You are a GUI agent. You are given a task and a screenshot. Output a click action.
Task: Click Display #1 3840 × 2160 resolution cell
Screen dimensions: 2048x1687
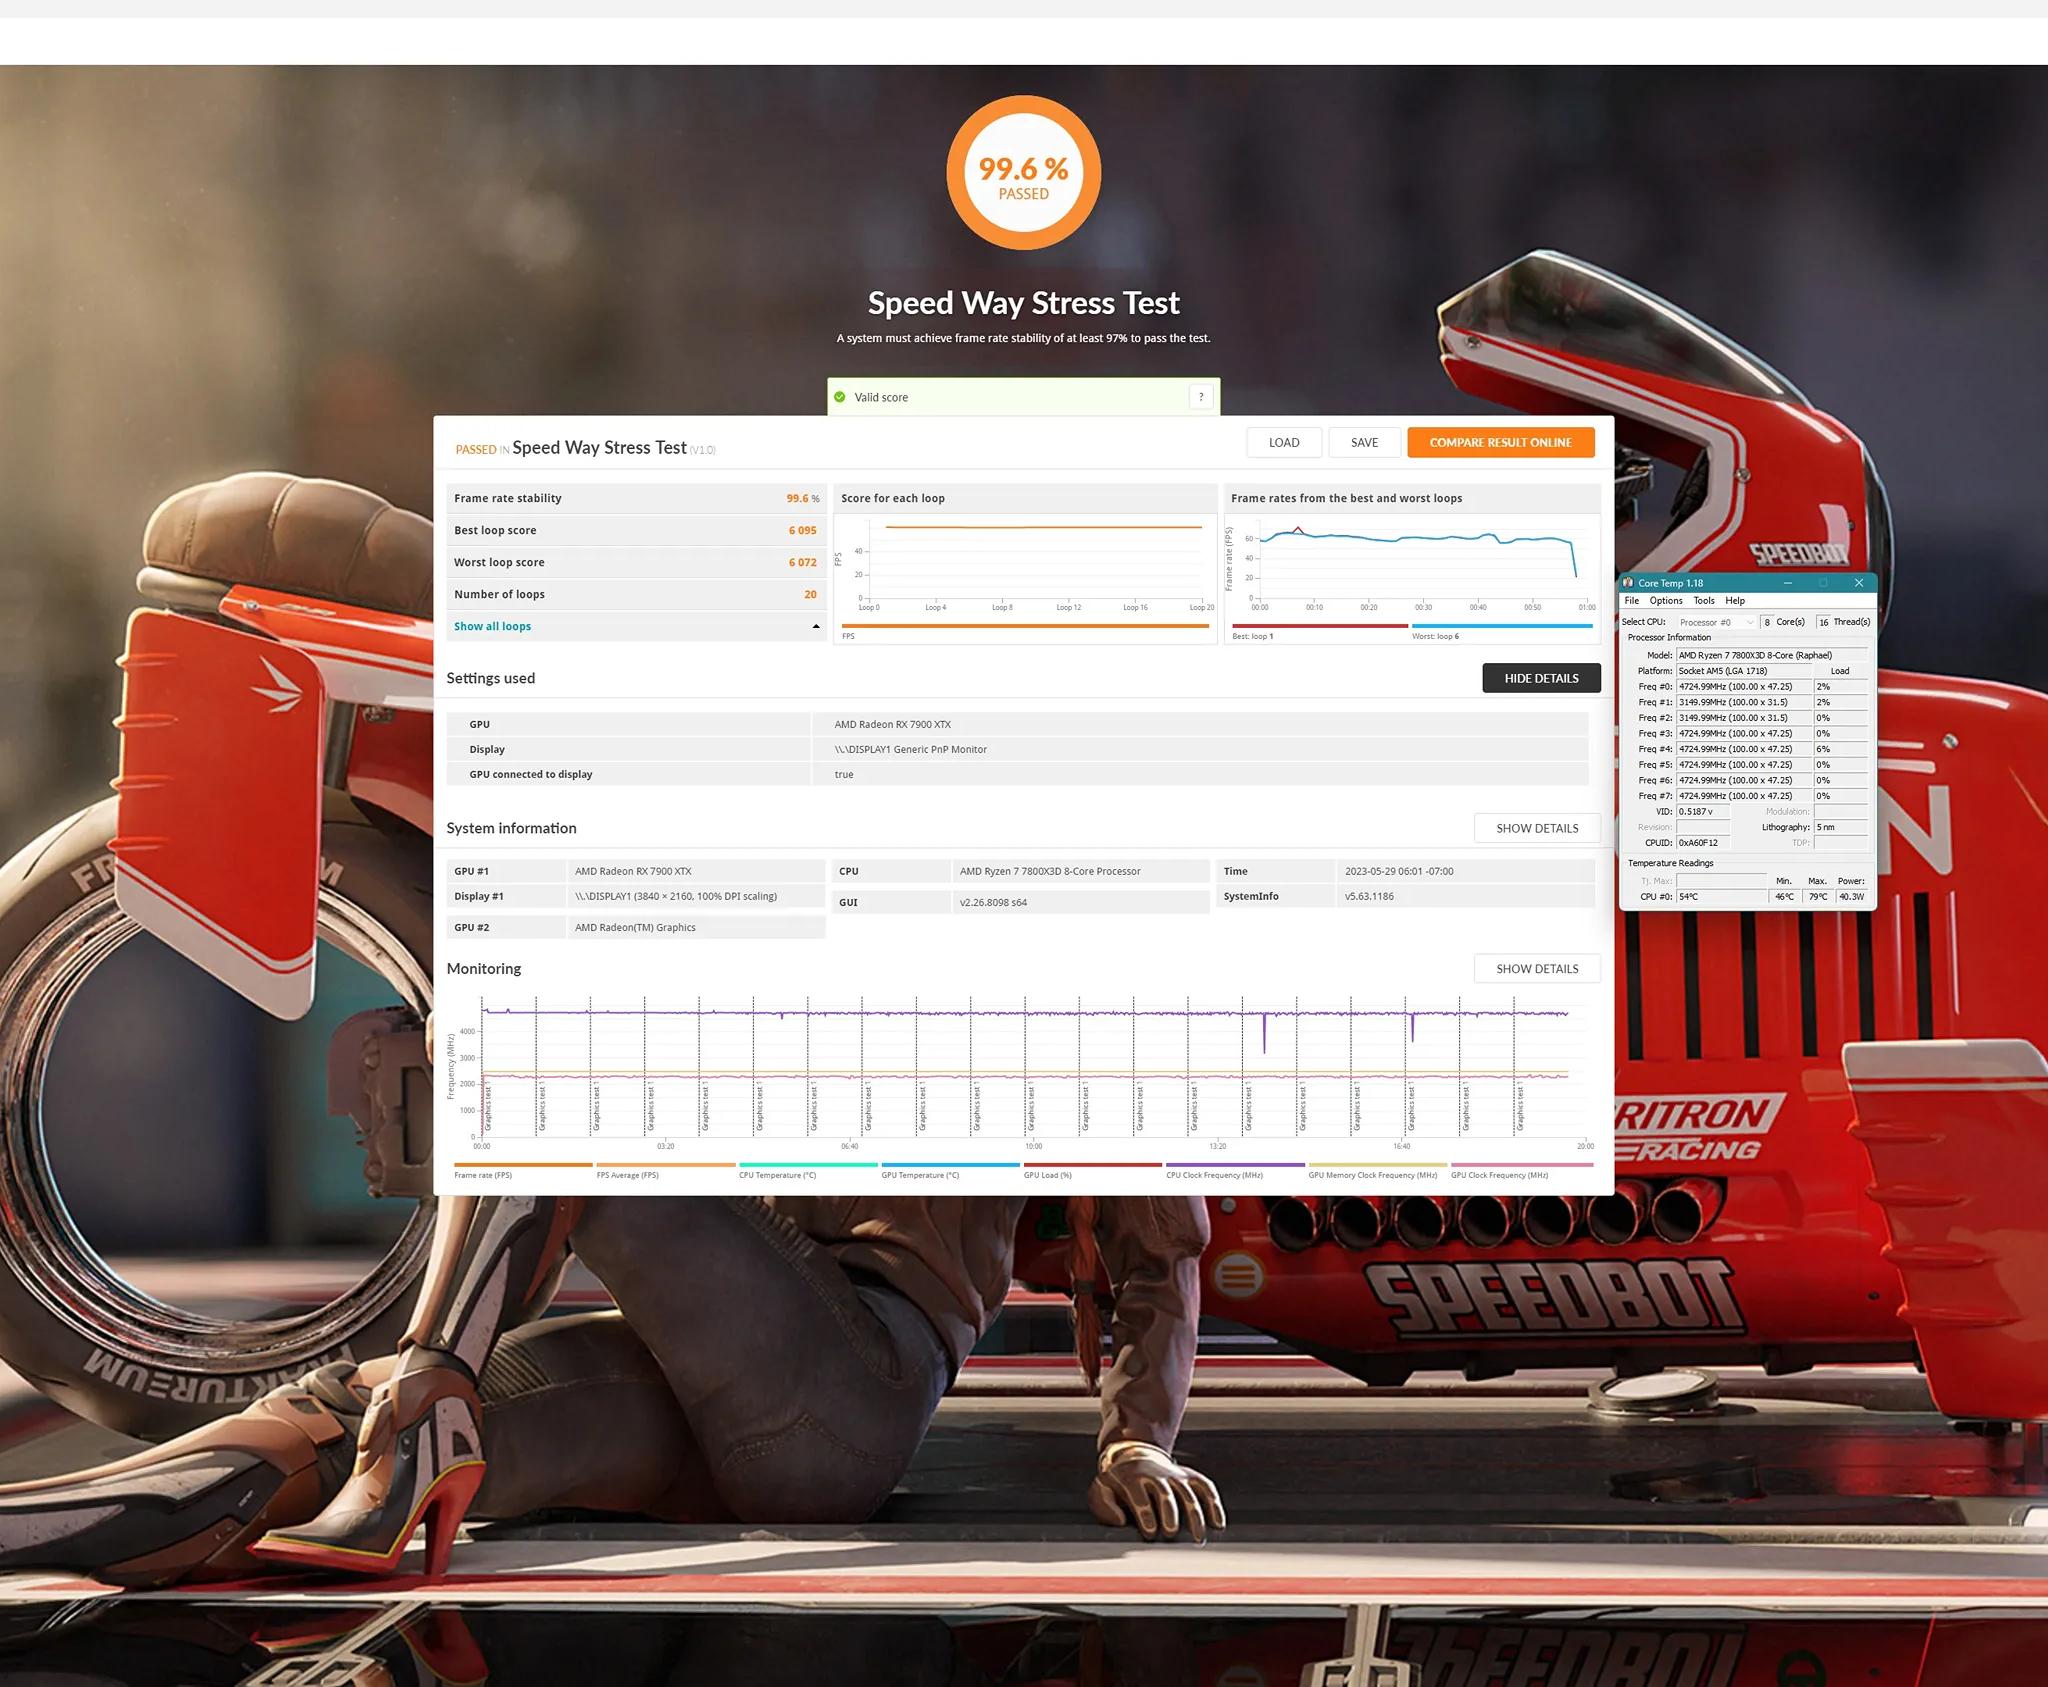coord(696,896)
